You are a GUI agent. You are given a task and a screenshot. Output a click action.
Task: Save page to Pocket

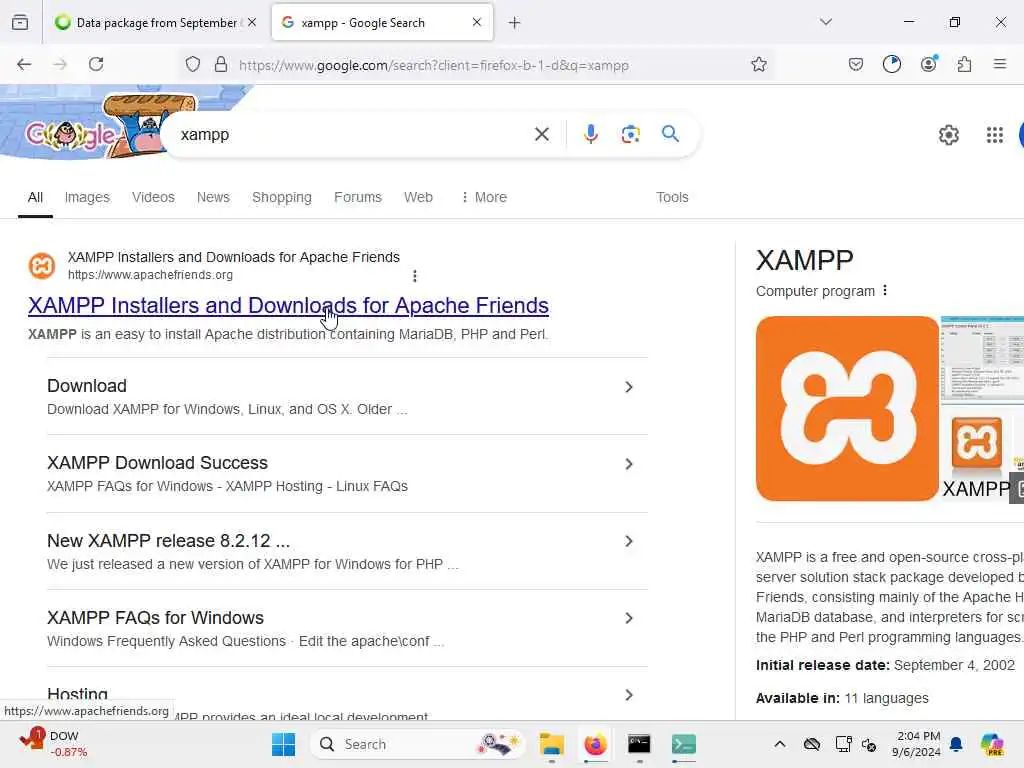coord(856,64)
